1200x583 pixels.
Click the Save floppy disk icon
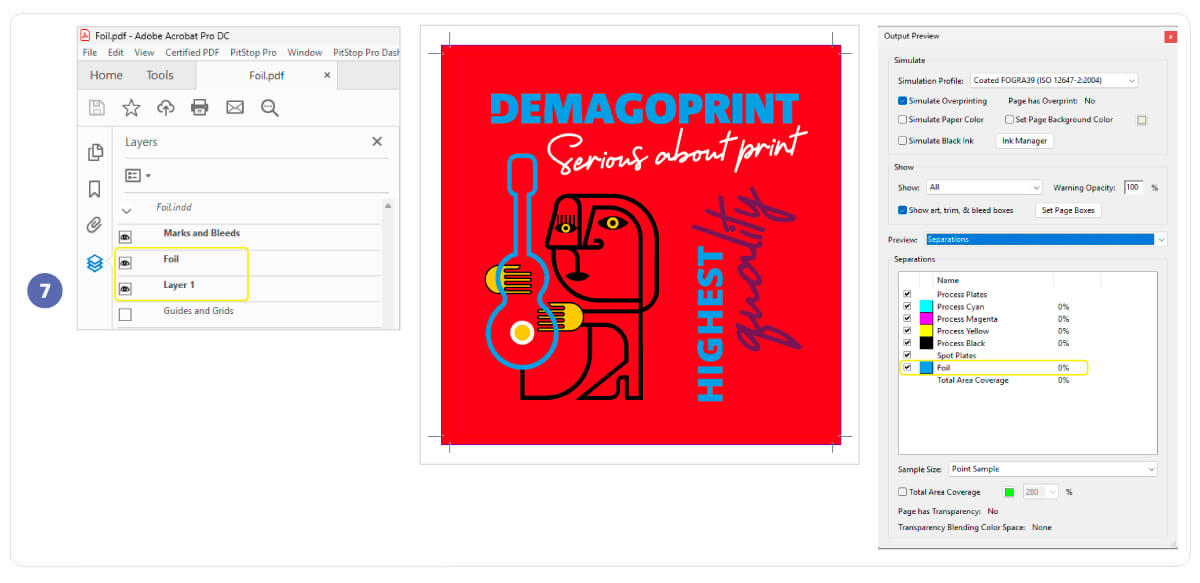[97, 107]
